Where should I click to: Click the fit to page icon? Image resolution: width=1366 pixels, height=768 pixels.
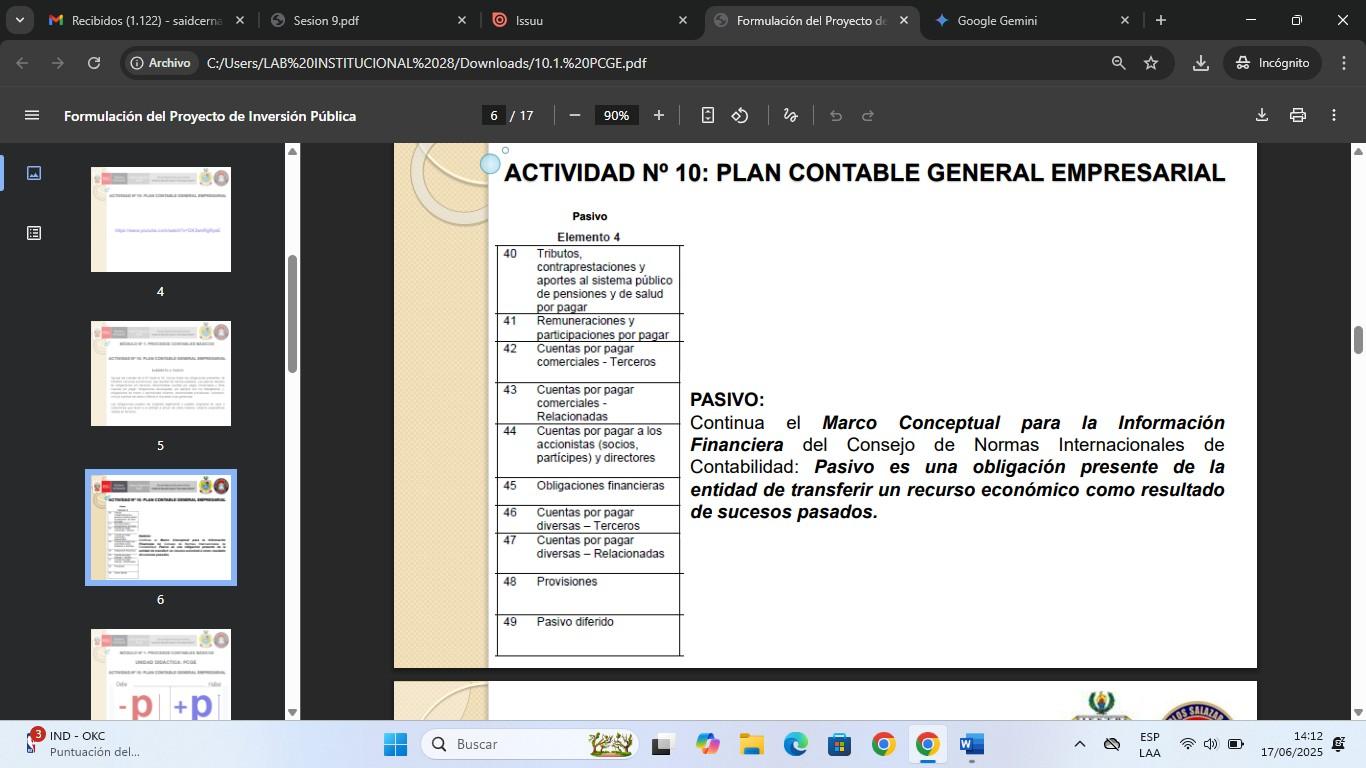click(x=707, y=116)
